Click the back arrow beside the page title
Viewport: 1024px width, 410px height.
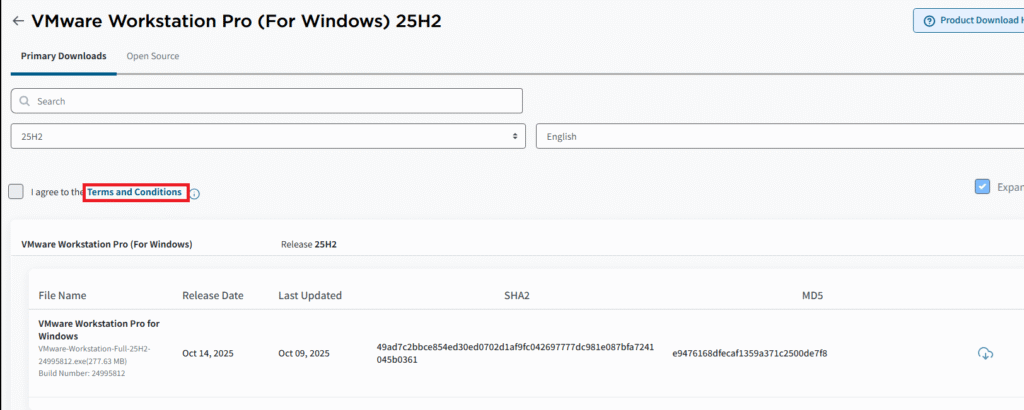coord(17,20)
